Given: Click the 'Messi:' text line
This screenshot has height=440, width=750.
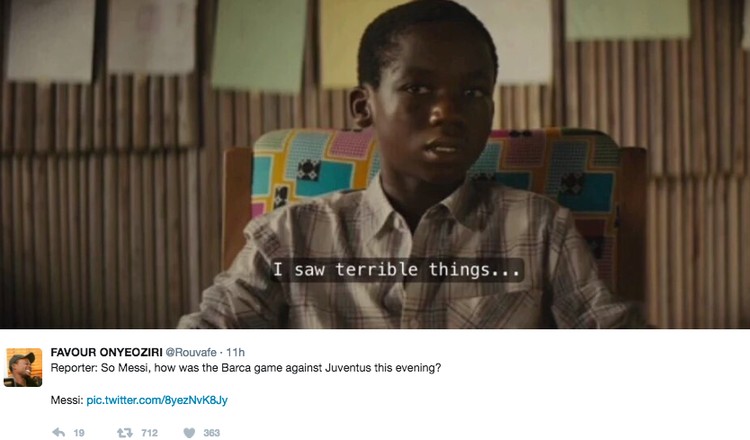Looking at the screenshot, I should point(67,400).
